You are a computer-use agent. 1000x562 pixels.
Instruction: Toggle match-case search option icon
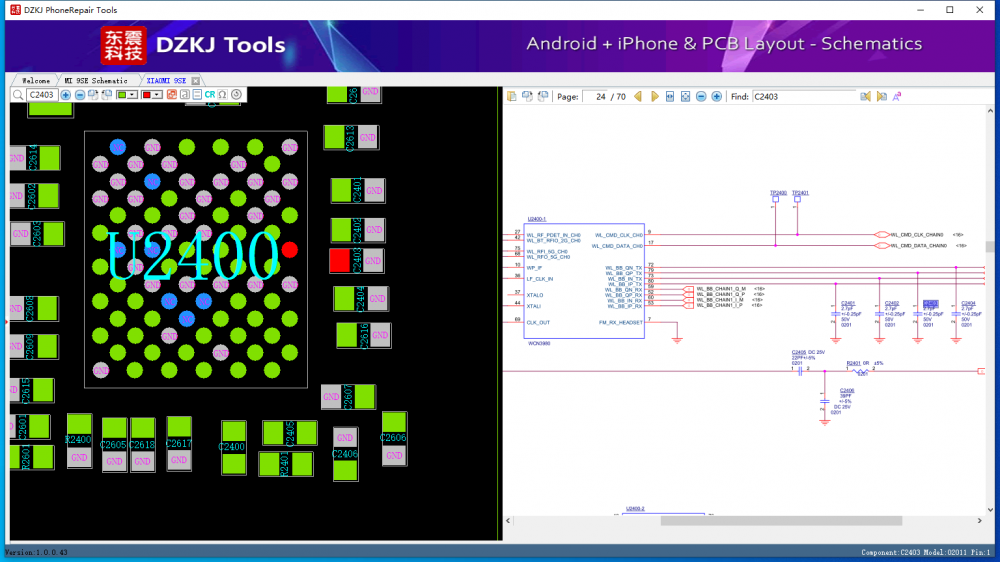897,97
